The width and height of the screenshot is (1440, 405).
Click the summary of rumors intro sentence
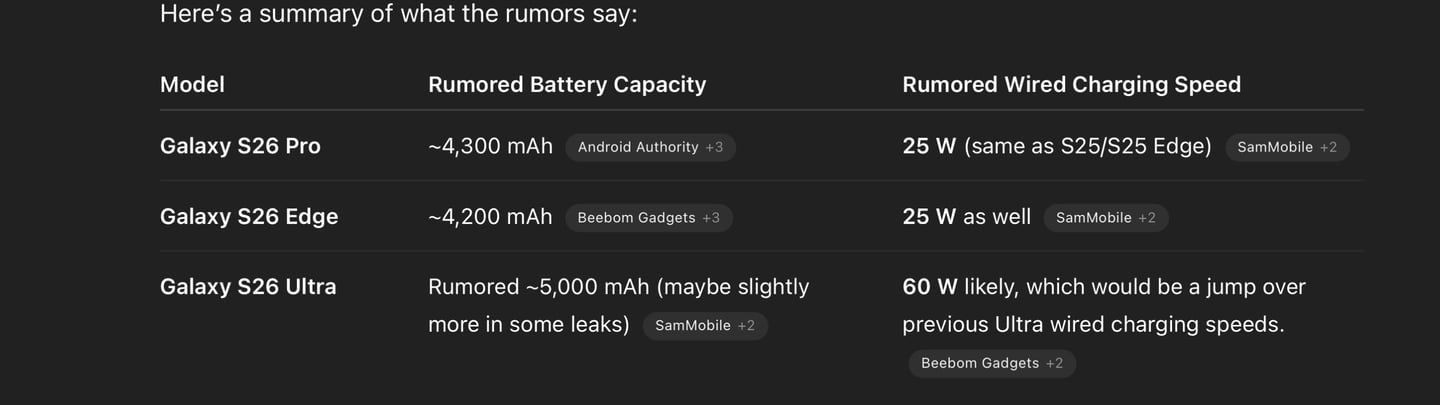point(398,15)
